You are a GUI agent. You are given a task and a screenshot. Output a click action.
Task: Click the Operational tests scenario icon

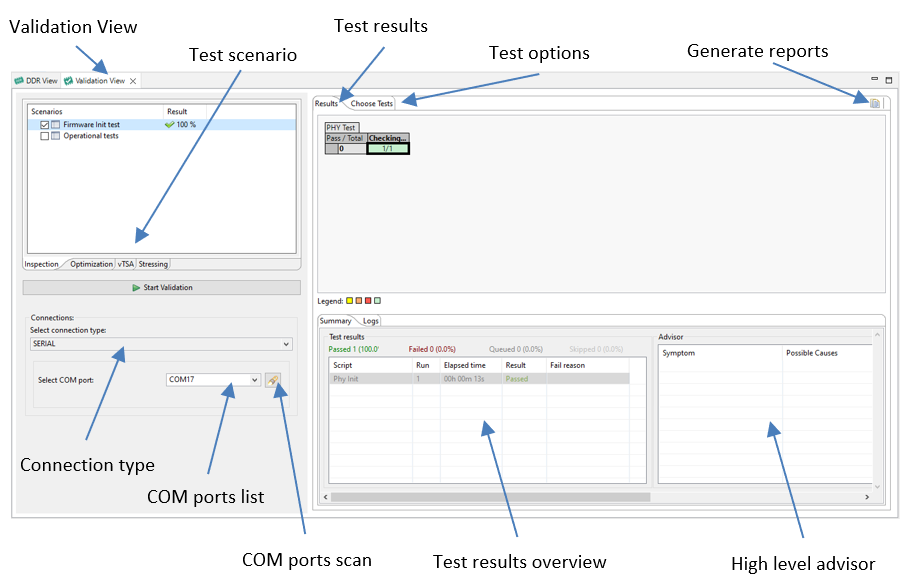56,136
